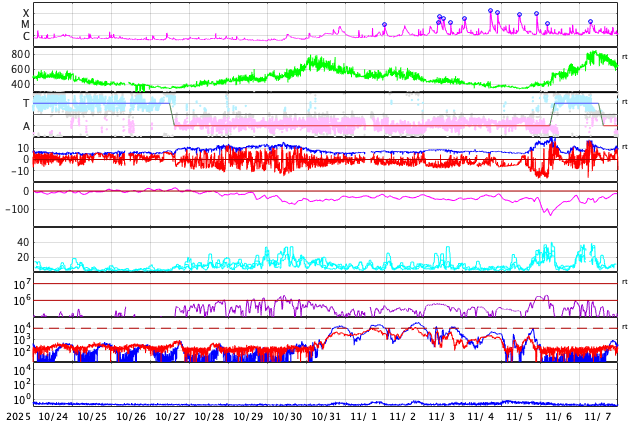This screenshot has height=424, width=634.
Task: Select the 10/27 date tick label
Action: point(170,416)
